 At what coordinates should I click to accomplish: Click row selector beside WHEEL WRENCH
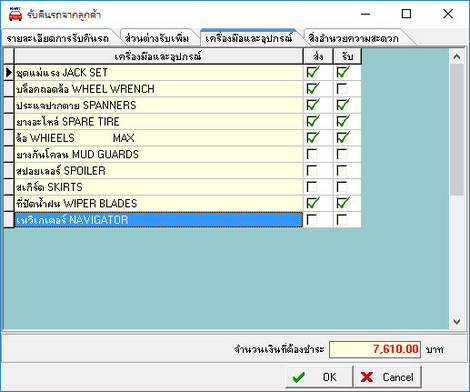point(9,89)
